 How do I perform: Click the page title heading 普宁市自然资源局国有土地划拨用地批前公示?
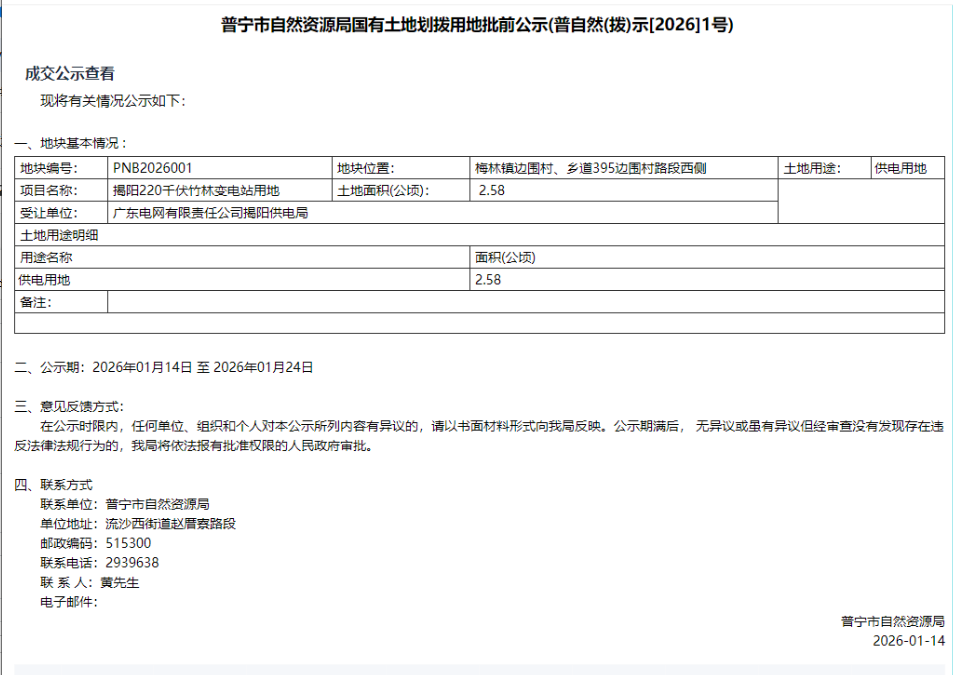(x=477, y=26)
